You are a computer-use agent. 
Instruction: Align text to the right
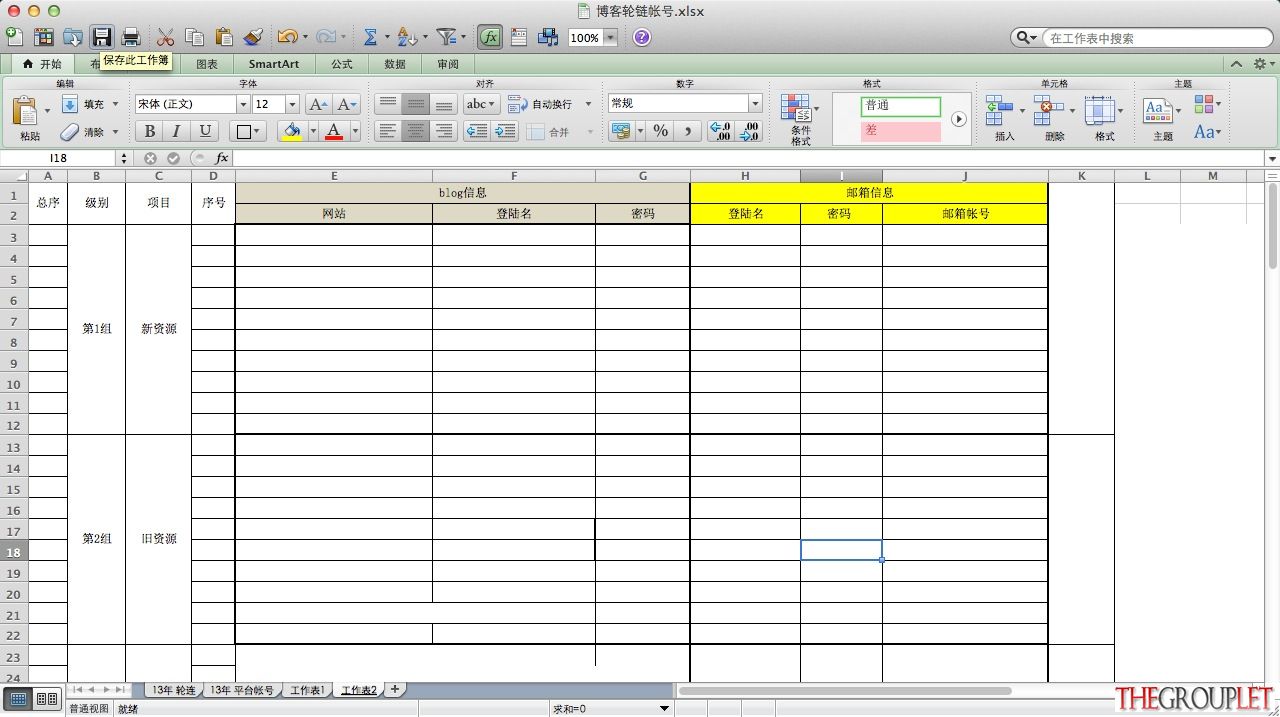click(444, 131)
